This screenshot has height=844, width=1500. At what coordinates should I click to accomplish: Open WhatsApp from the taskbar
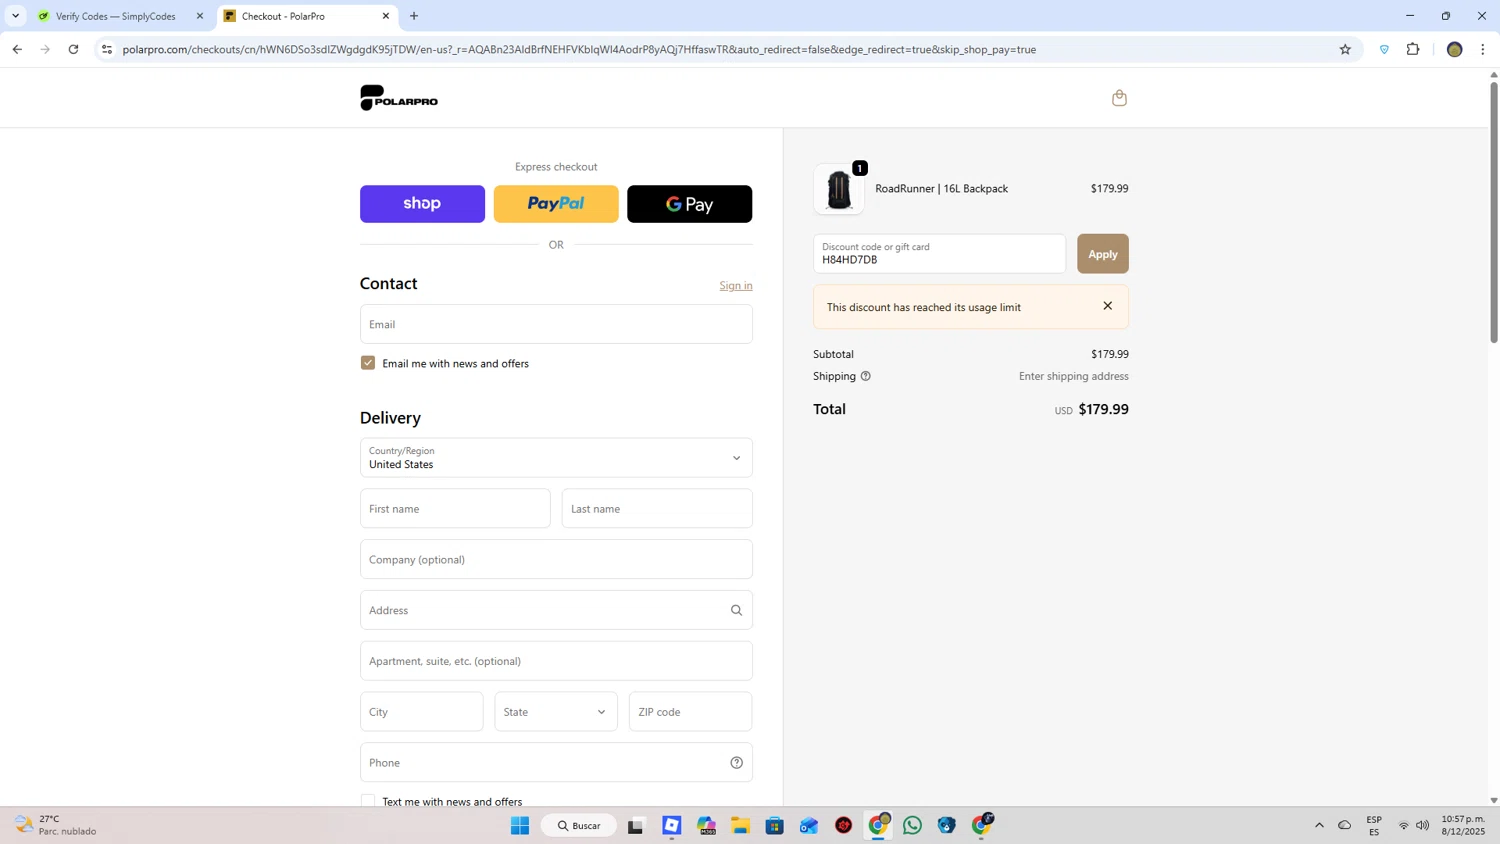click(x=912, y=825)
